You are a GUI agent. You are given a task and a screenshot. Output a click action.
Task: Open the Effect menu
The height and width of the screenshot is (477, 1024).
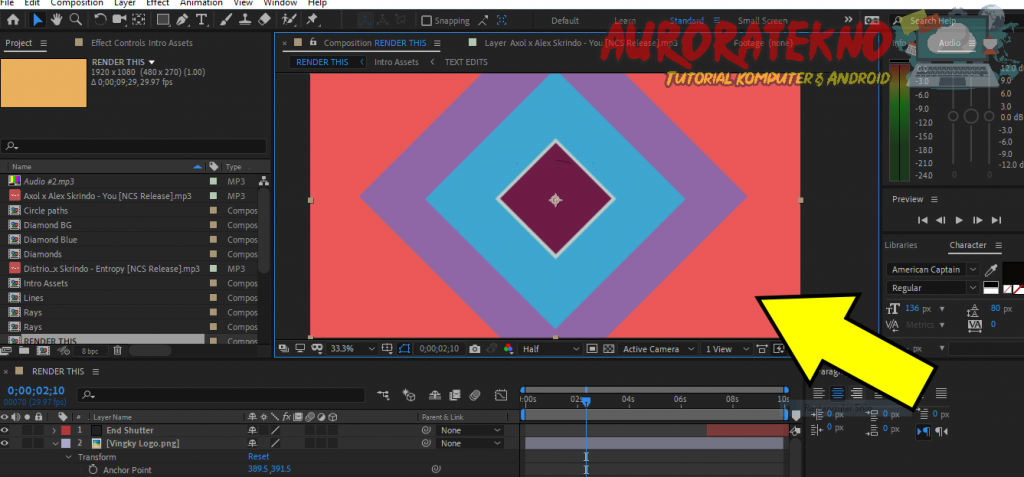pyautogui.click(x=157, y=3)
